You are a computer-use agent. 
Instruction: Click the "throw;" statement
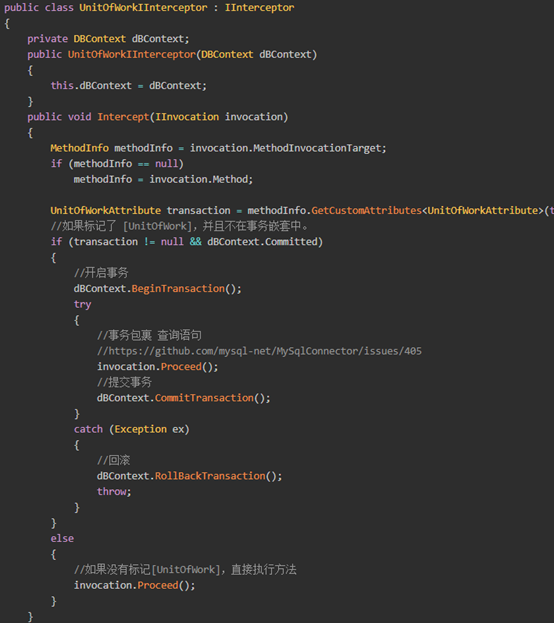[114, 491]
